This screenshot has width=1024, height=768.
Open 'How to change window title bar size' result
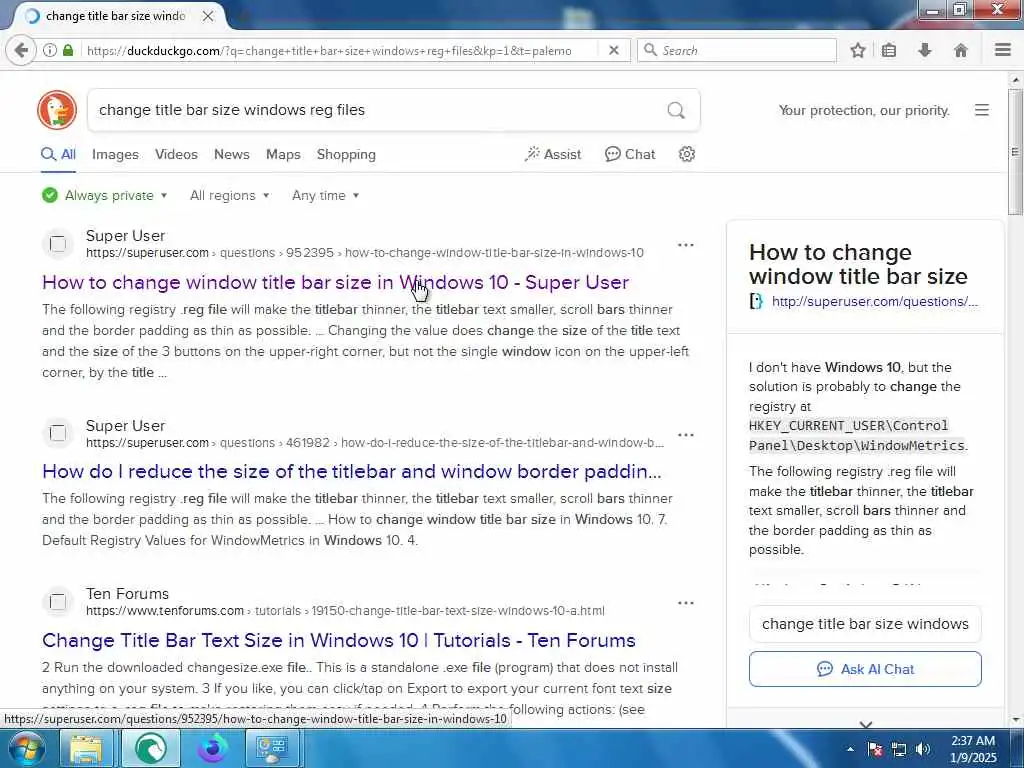336,282
